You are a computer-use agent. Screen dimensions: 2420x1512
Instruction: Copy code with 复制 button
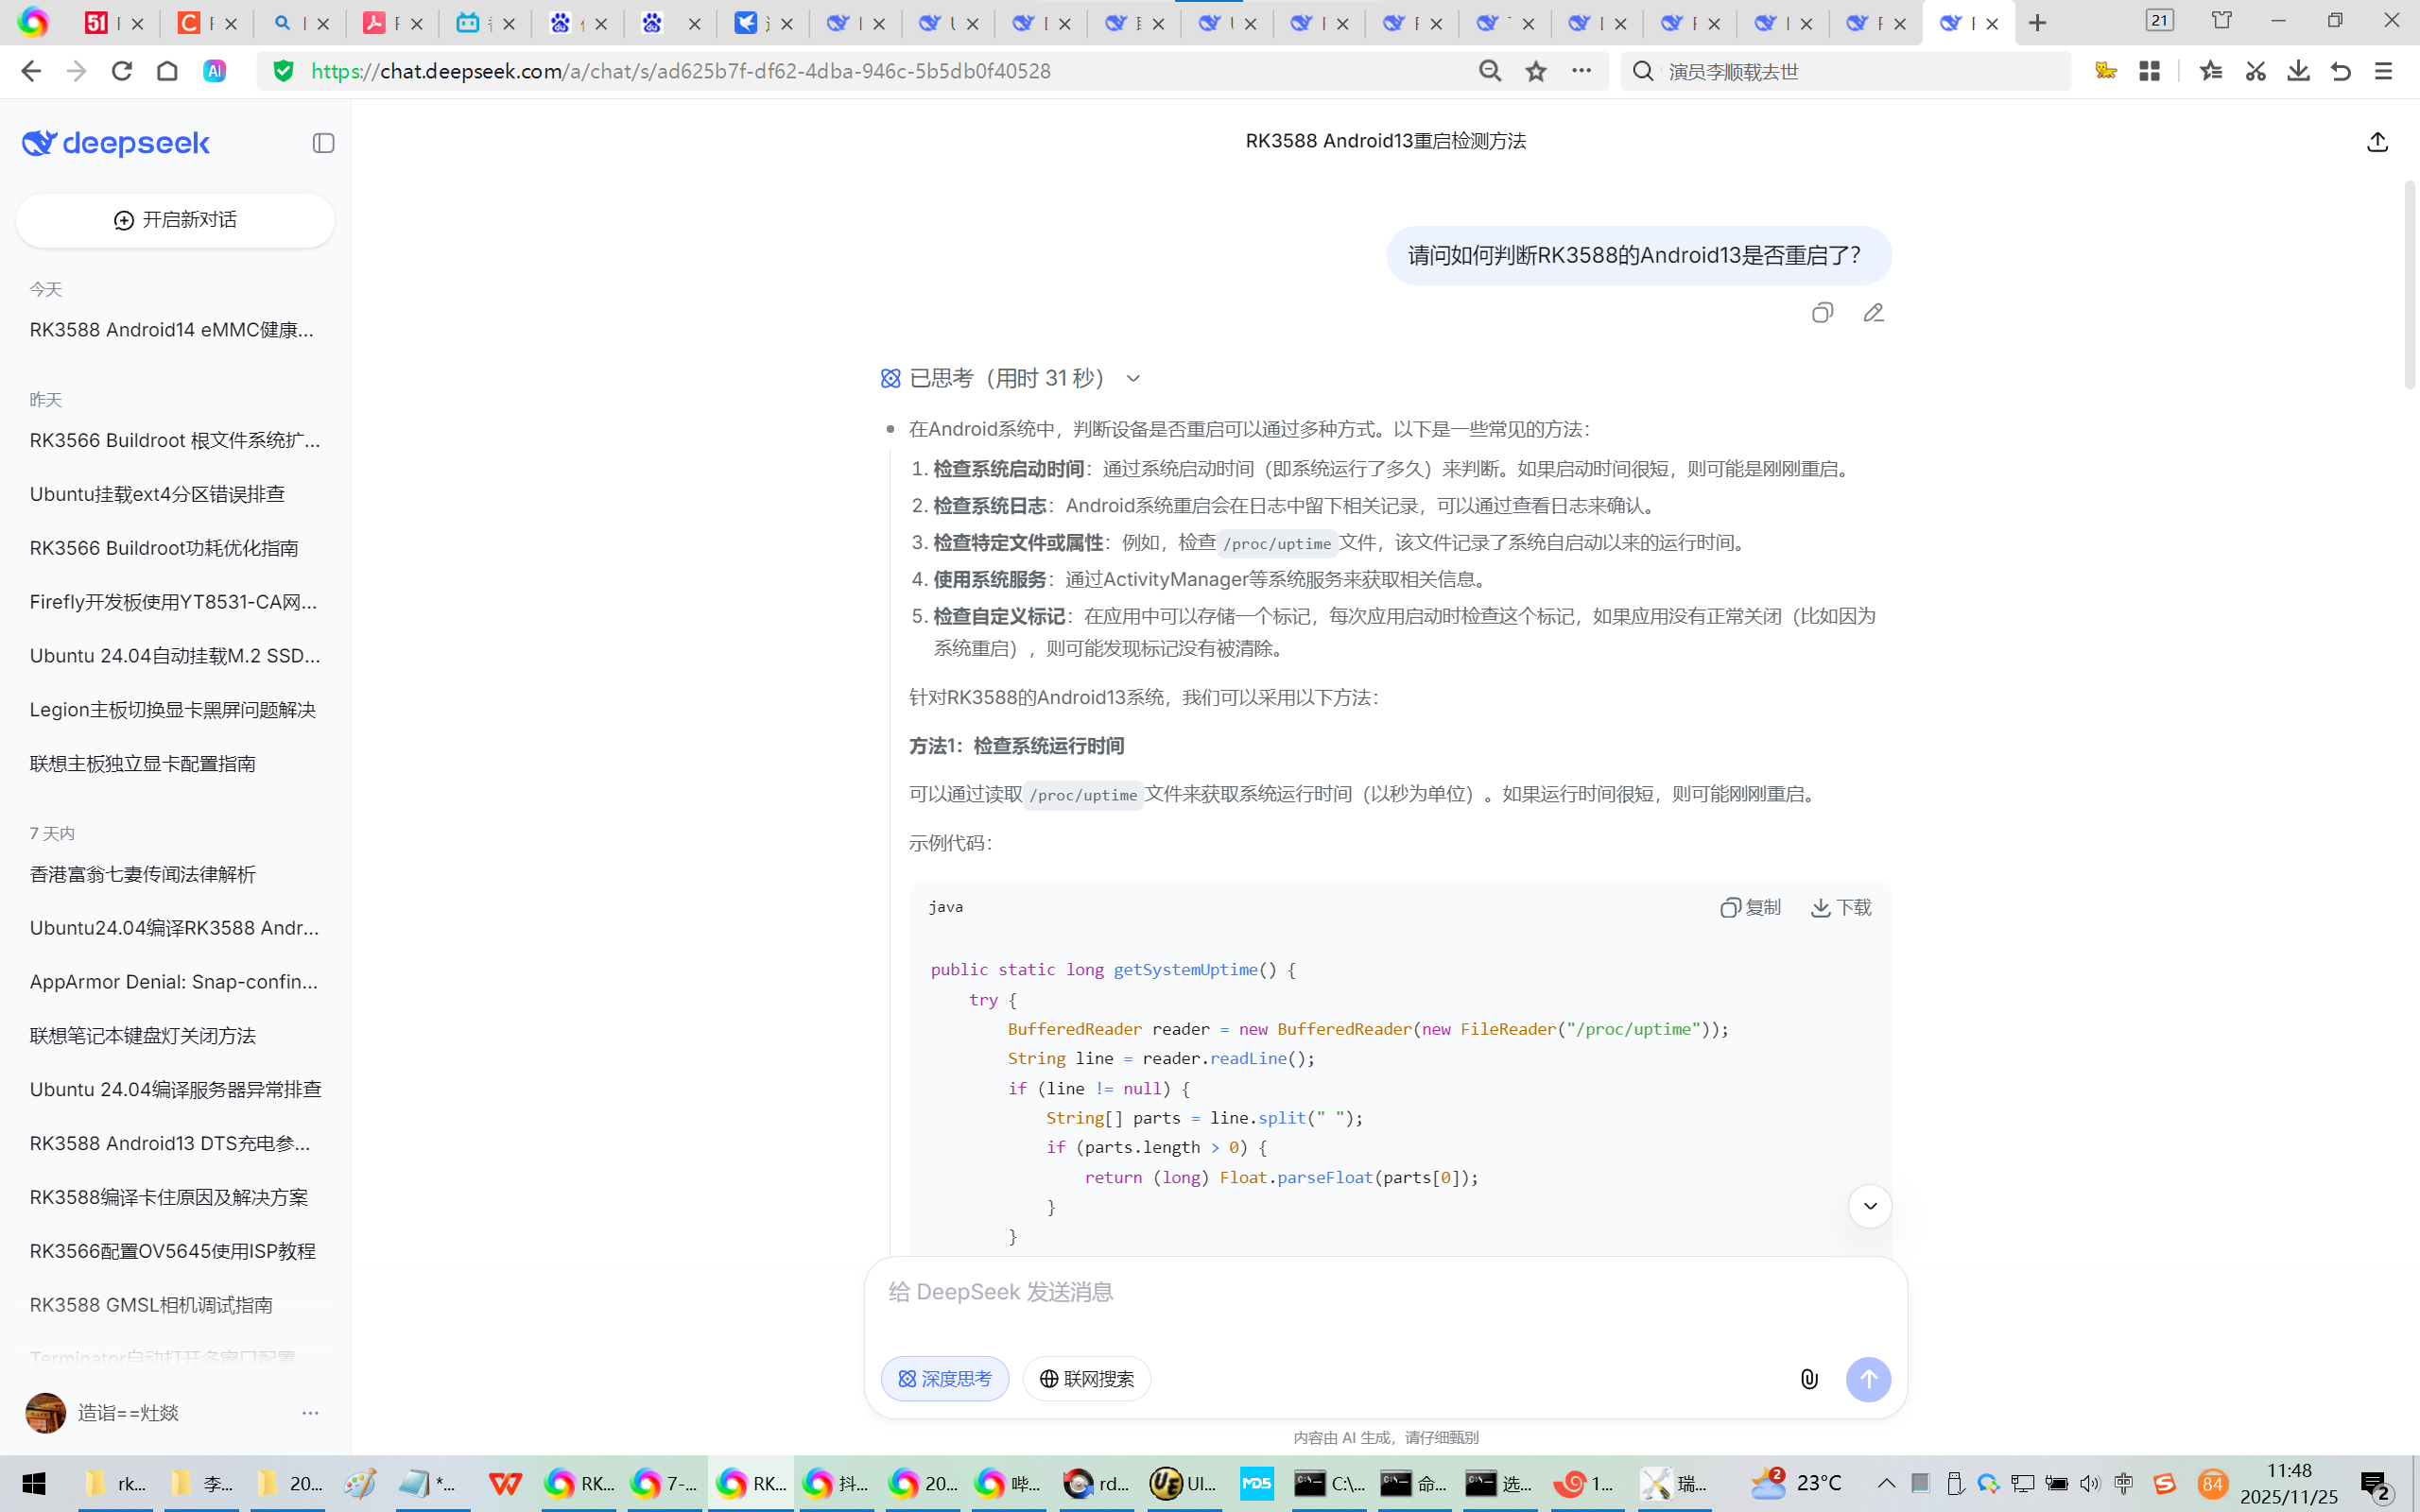click(1751, 907)
